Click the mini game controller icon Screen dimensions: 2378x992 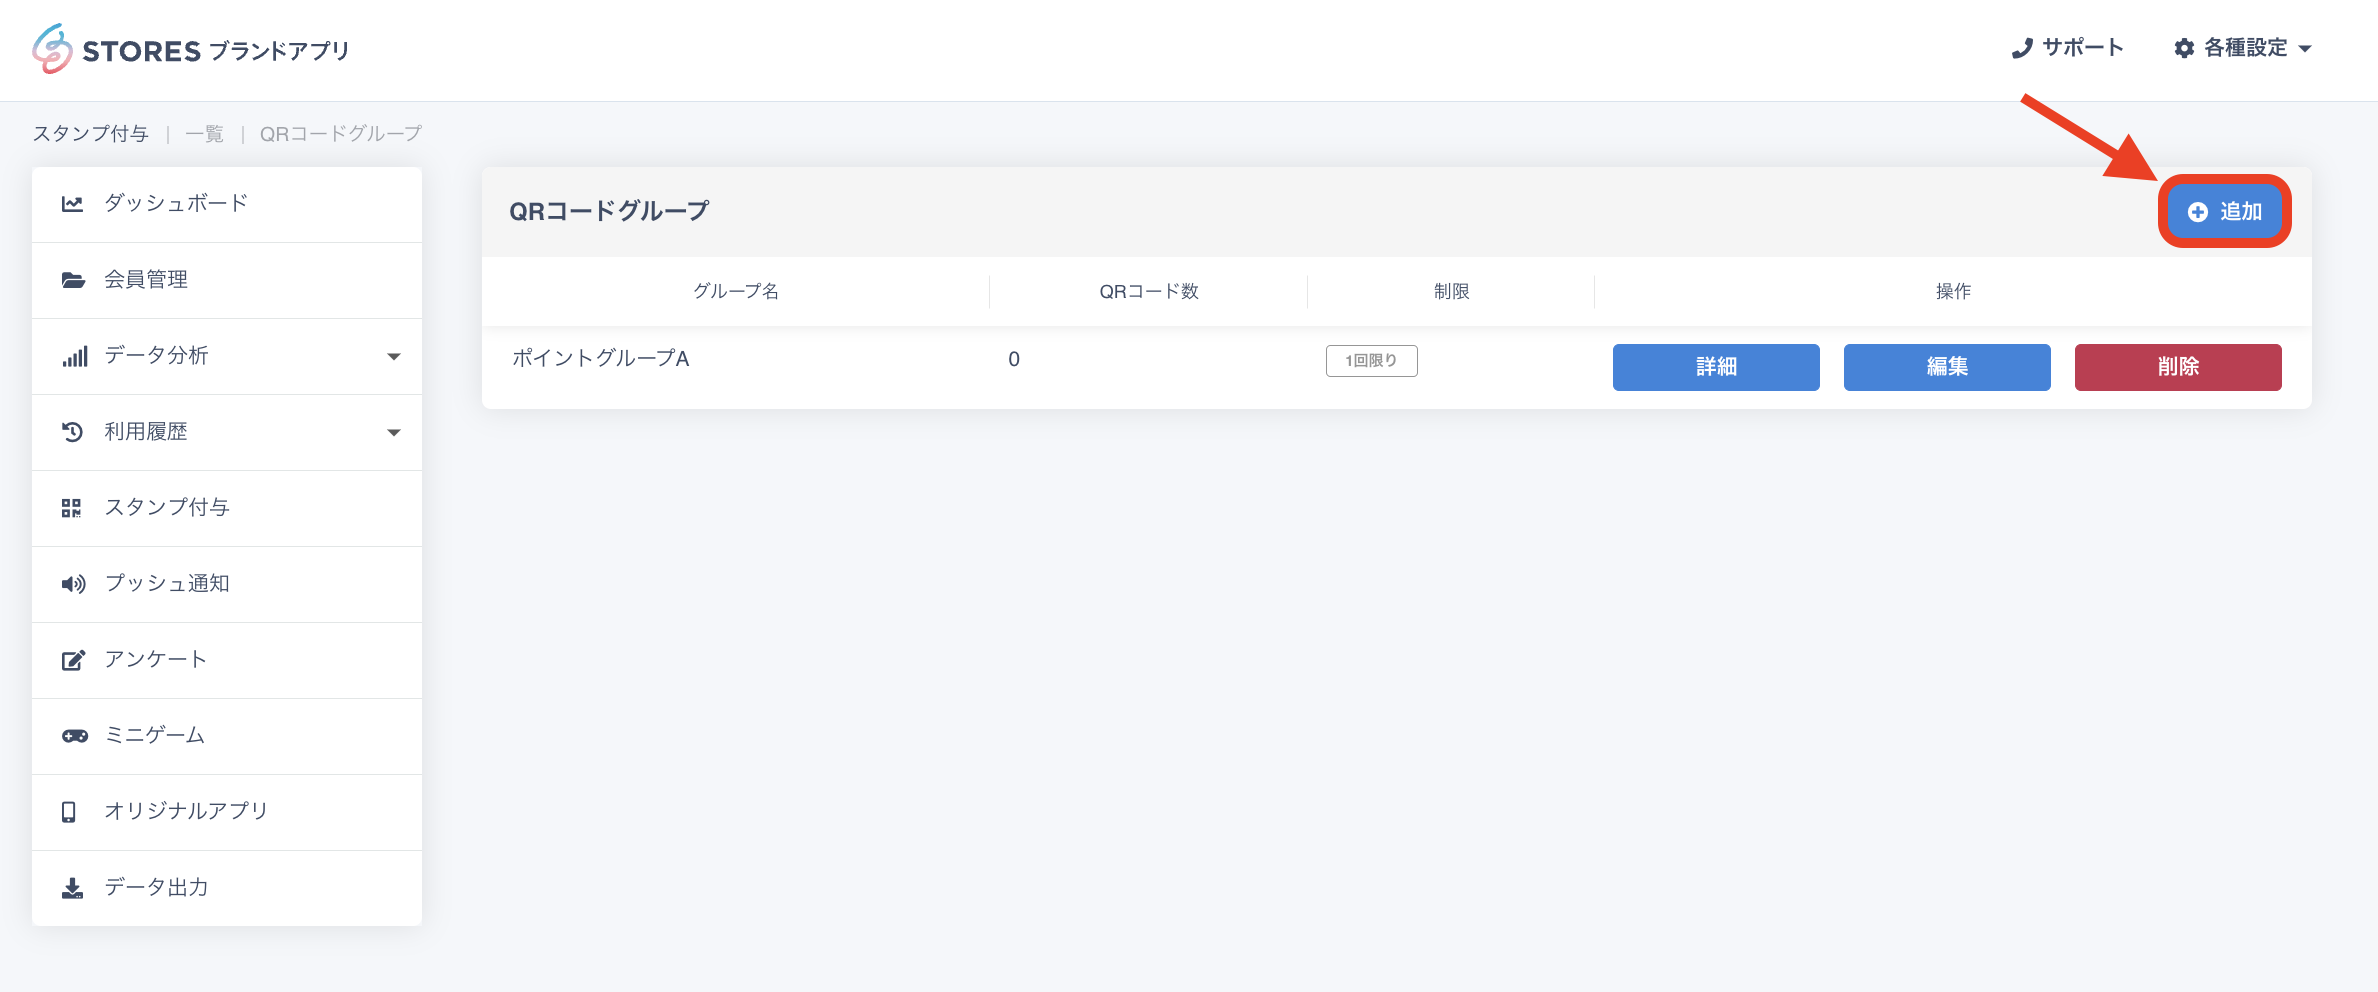coord(74,736)
